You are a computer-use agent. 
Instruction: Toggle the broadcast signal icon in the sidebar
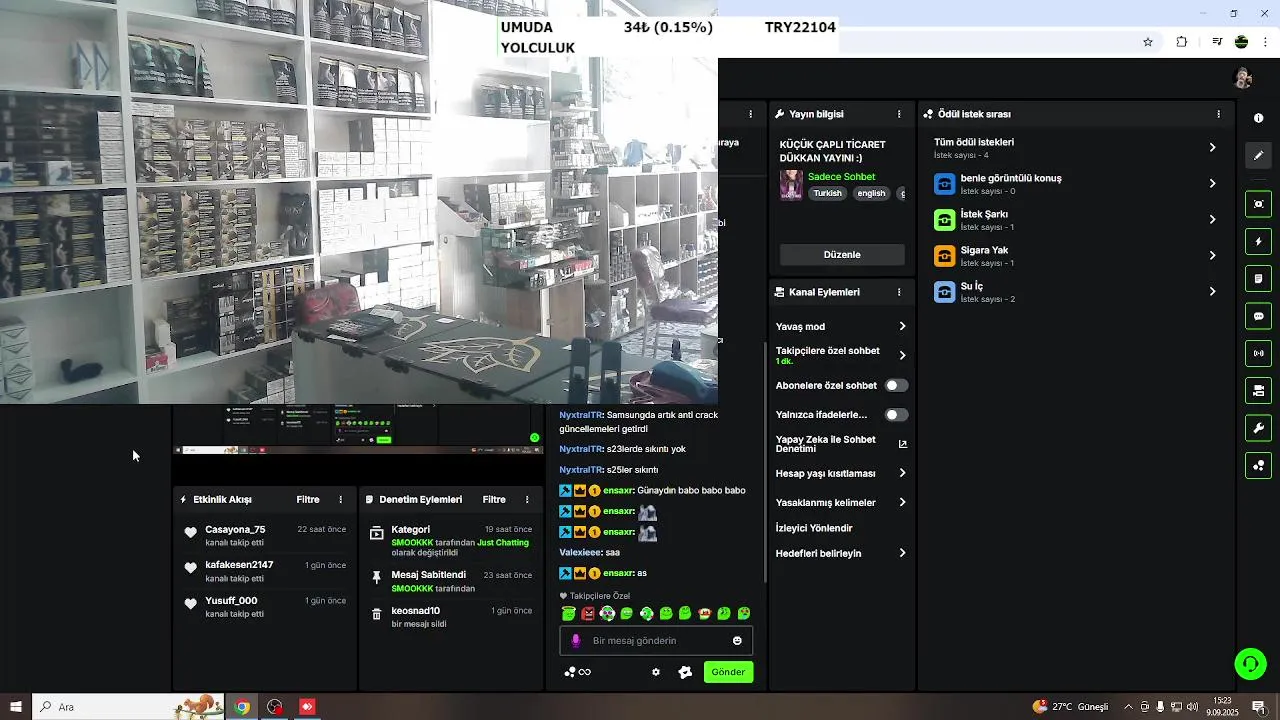1258,353
